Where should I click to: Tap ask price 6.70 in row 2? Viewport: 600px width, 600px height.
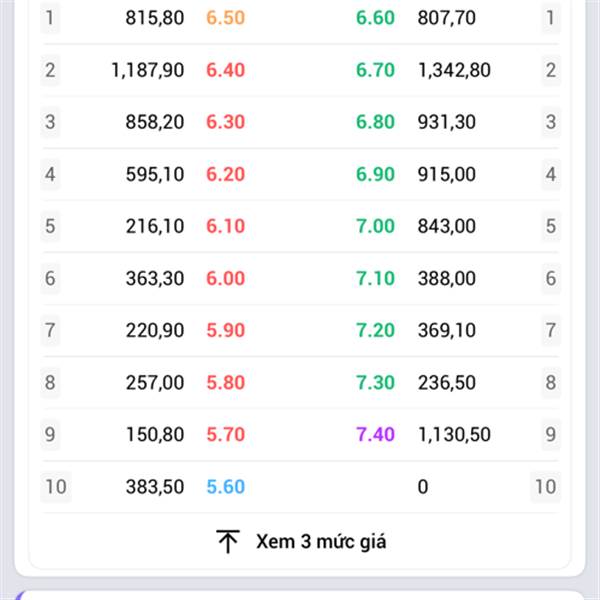coord(375,70)
